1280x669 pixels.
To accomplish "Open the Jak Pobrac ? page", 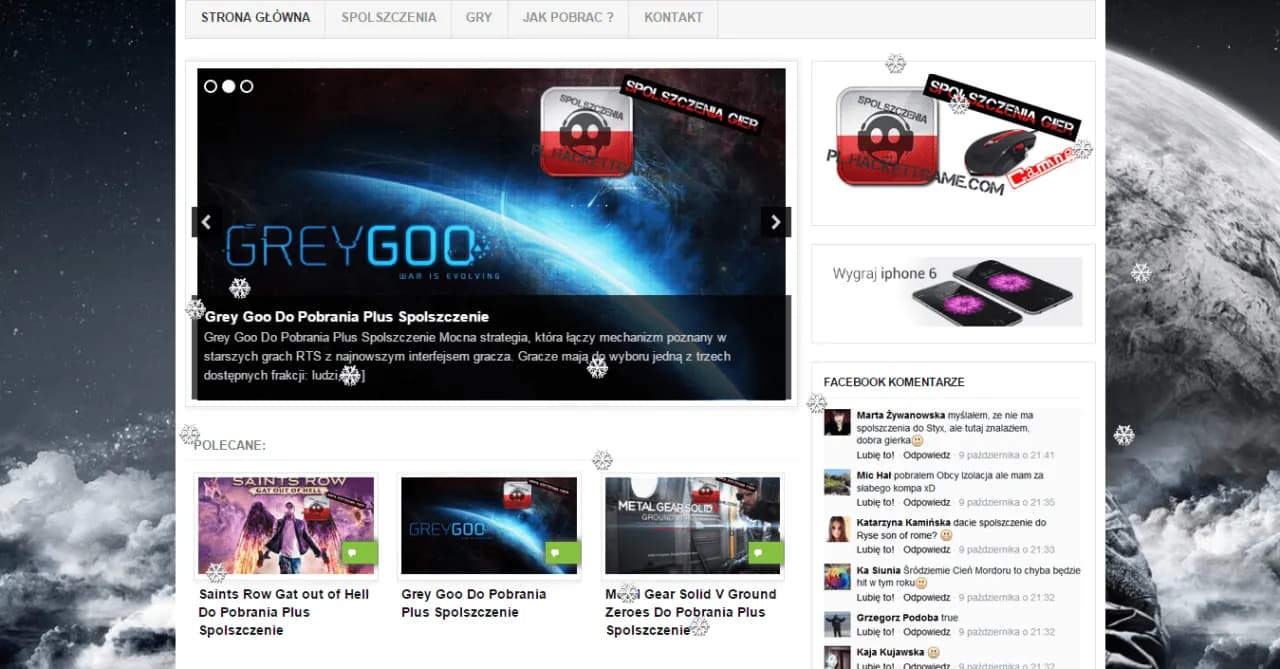I will (x=568, y=18).
